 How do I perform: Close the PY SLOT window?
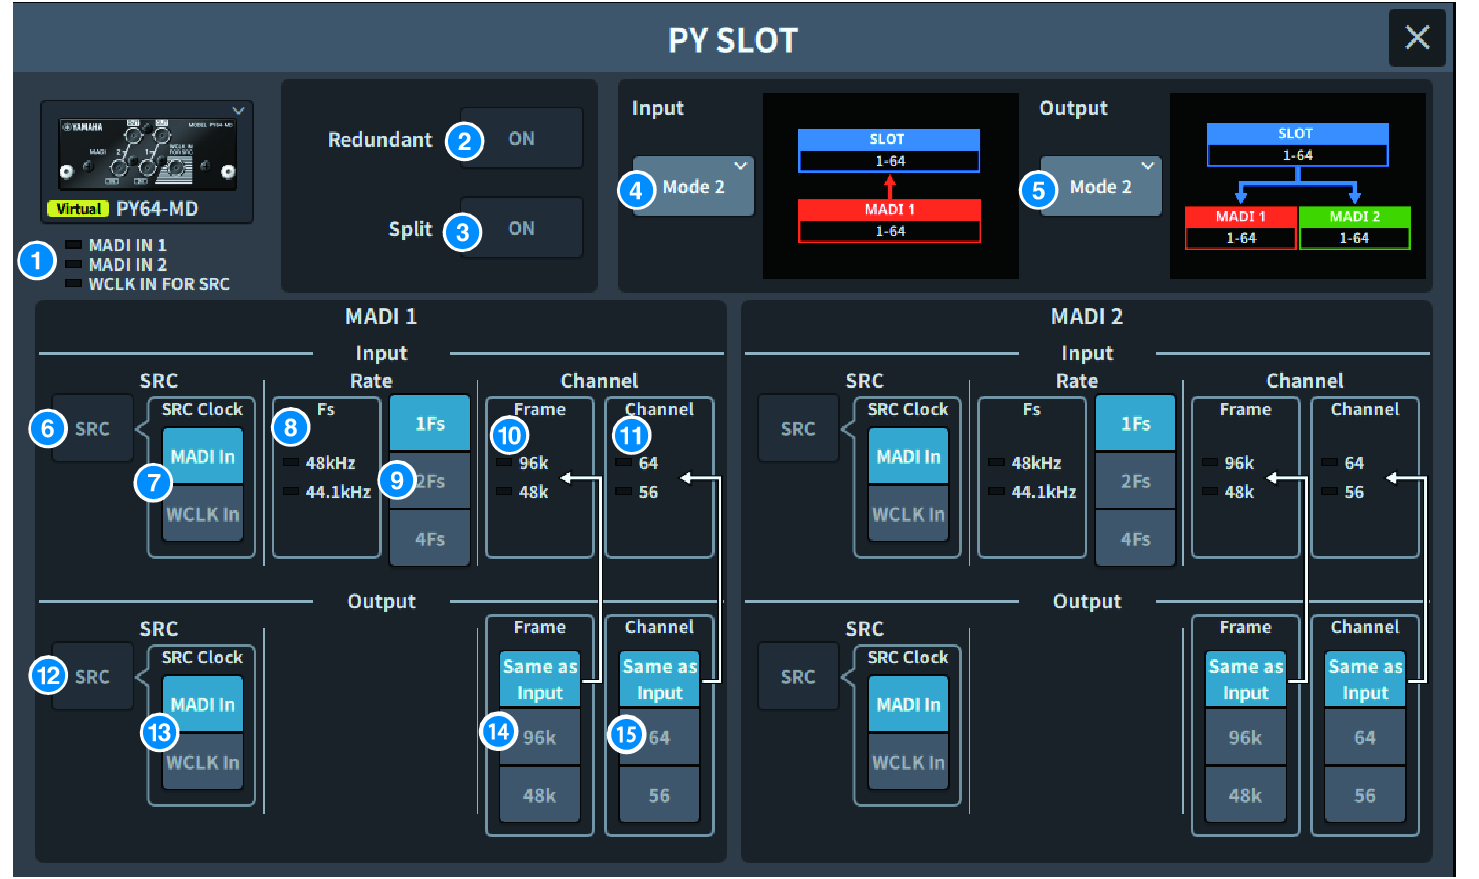pos(1417,38)
